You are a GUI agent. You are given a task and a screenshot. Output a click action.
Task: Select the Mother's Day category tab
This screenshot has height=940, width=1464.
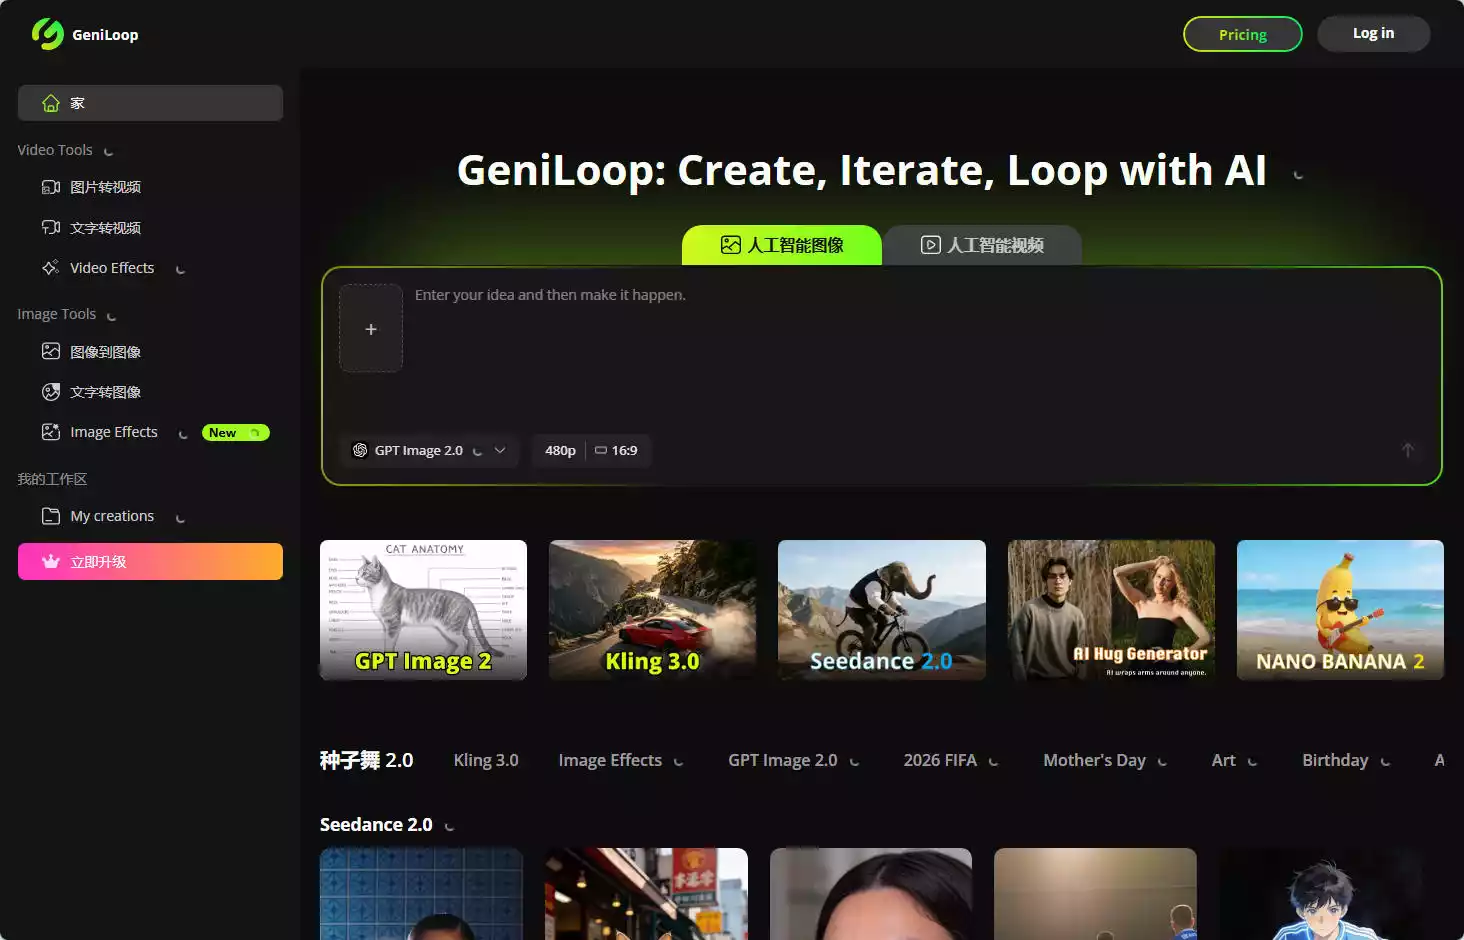point(1095,760)
